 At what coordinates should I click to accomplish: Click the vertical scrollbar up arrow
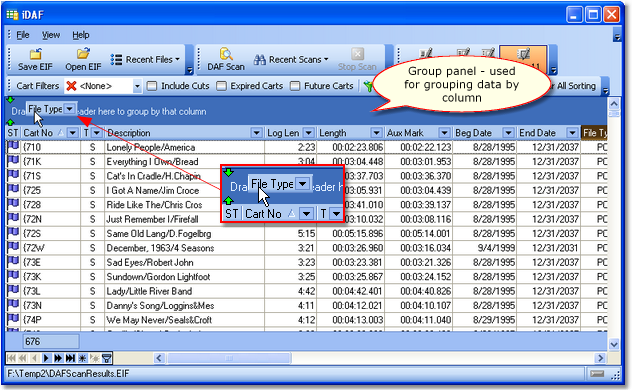click(613, 104)
